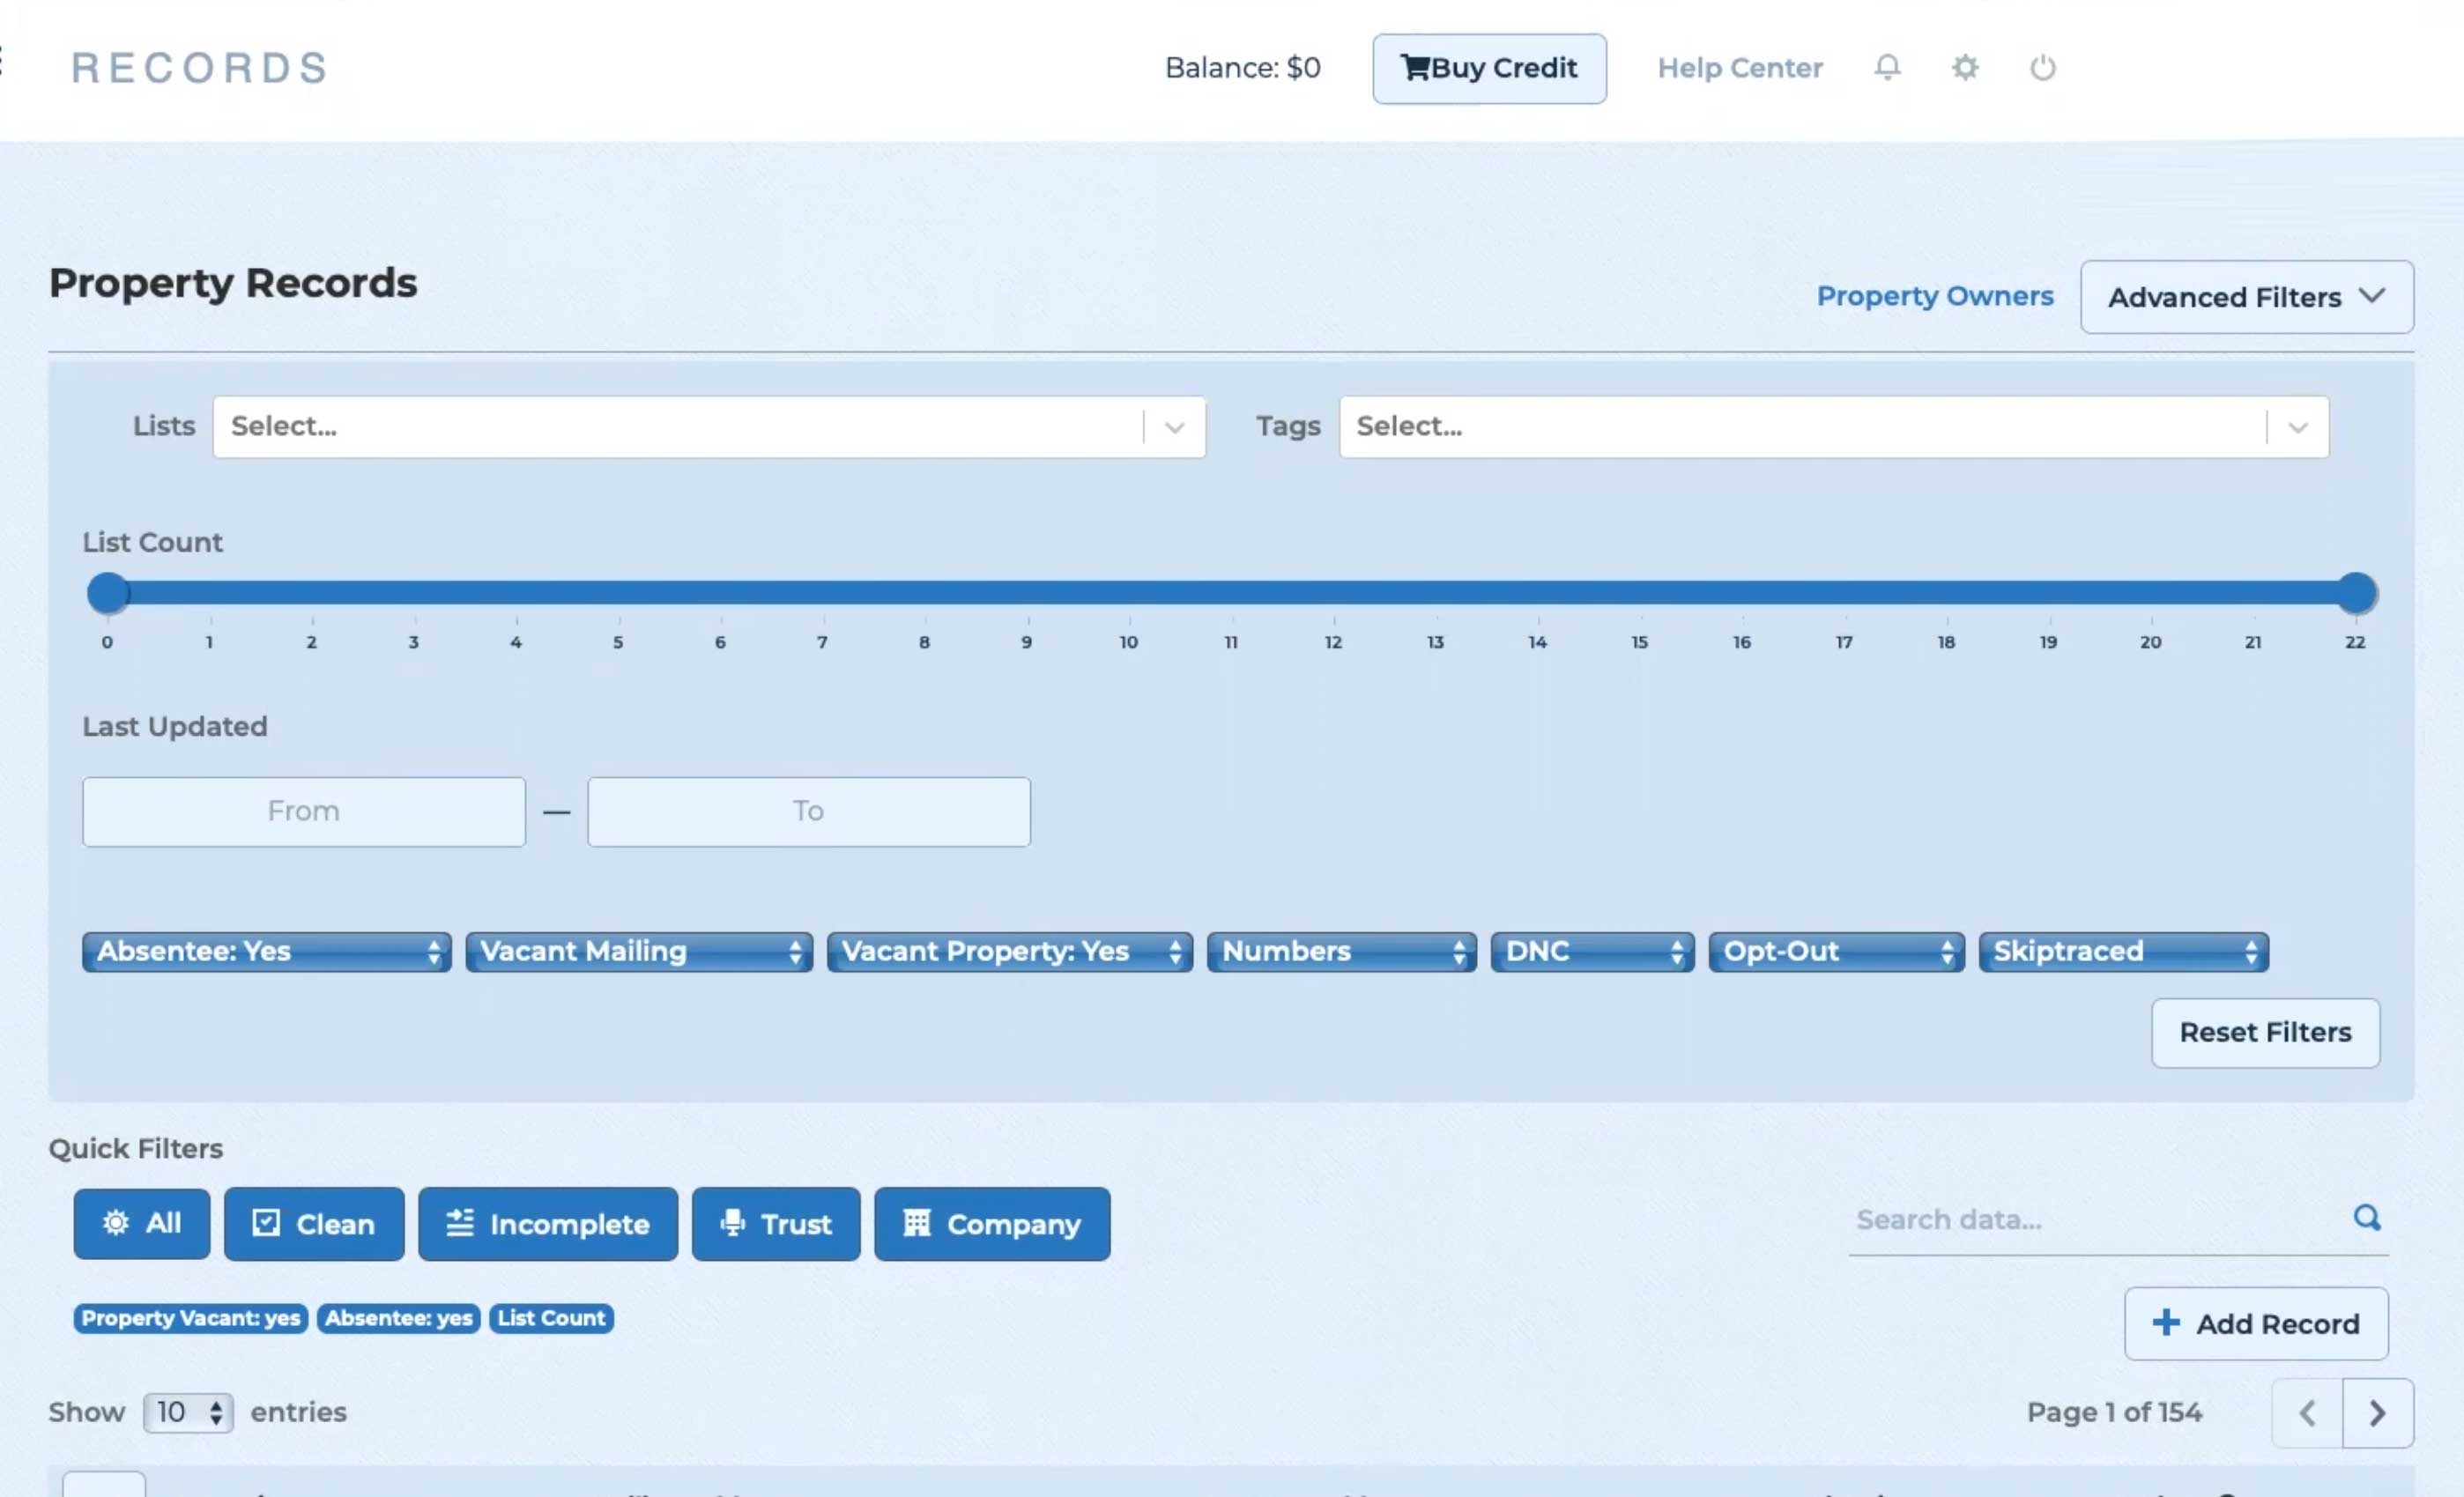Click the Last Updated From field
Viewport: 2464px width, 1497px height.
303,811
